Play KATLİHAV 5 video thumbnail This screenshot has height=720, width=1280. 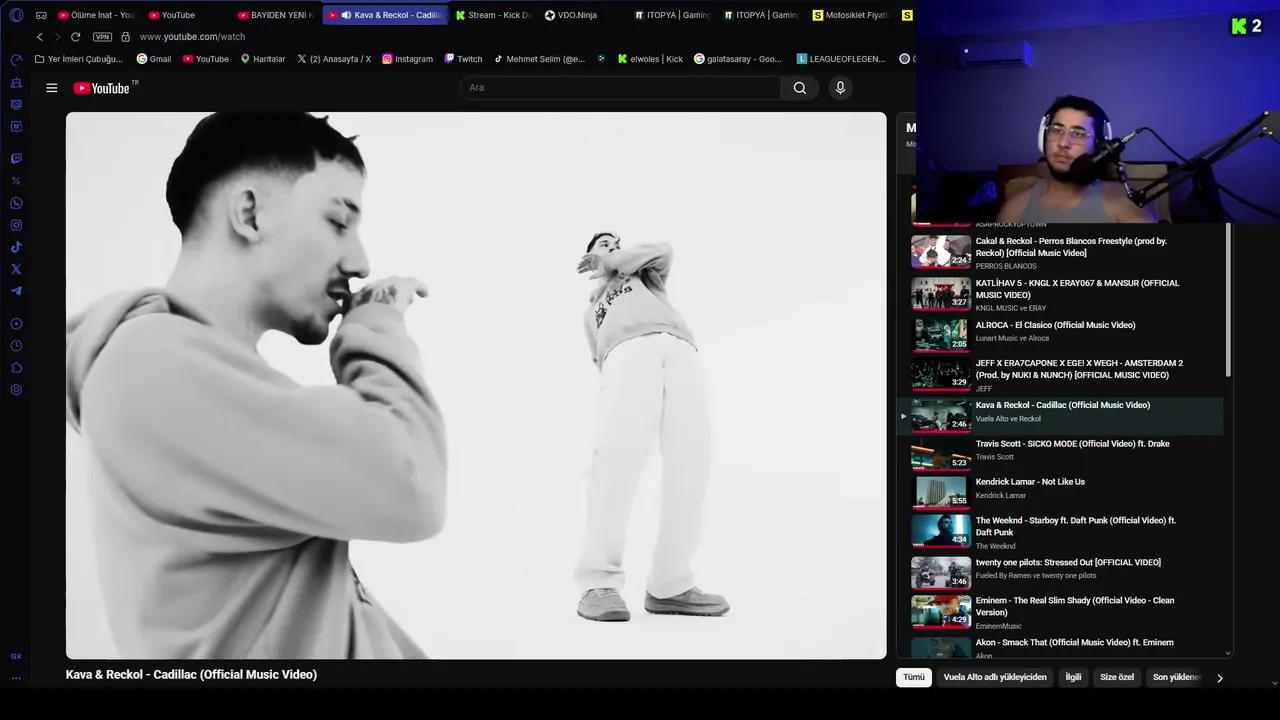coord(941,294)
